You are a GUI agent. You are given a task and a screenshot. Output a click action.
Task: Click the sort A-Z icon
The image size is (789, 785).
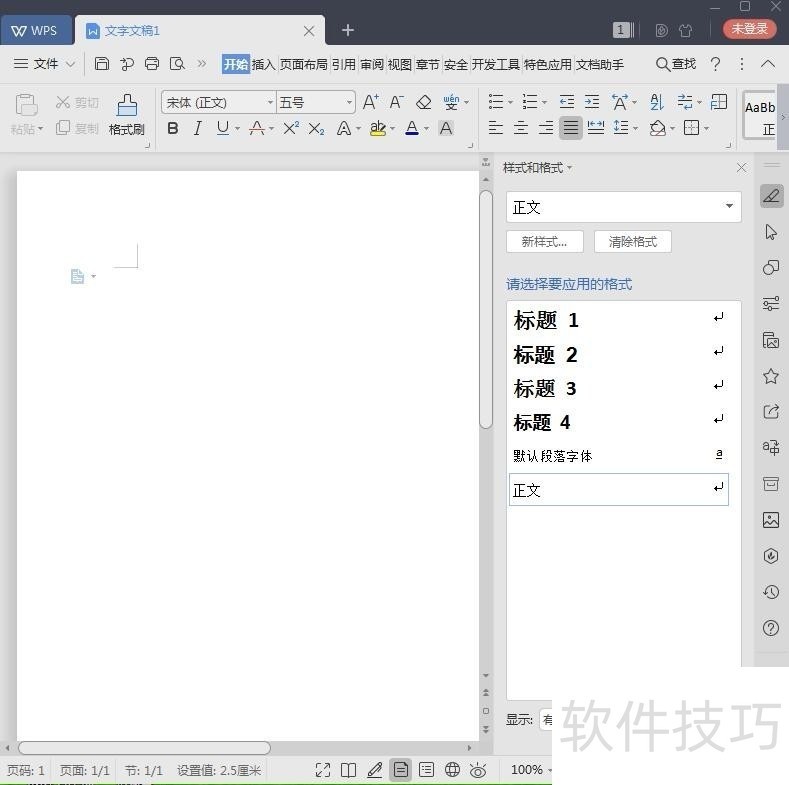657,102
